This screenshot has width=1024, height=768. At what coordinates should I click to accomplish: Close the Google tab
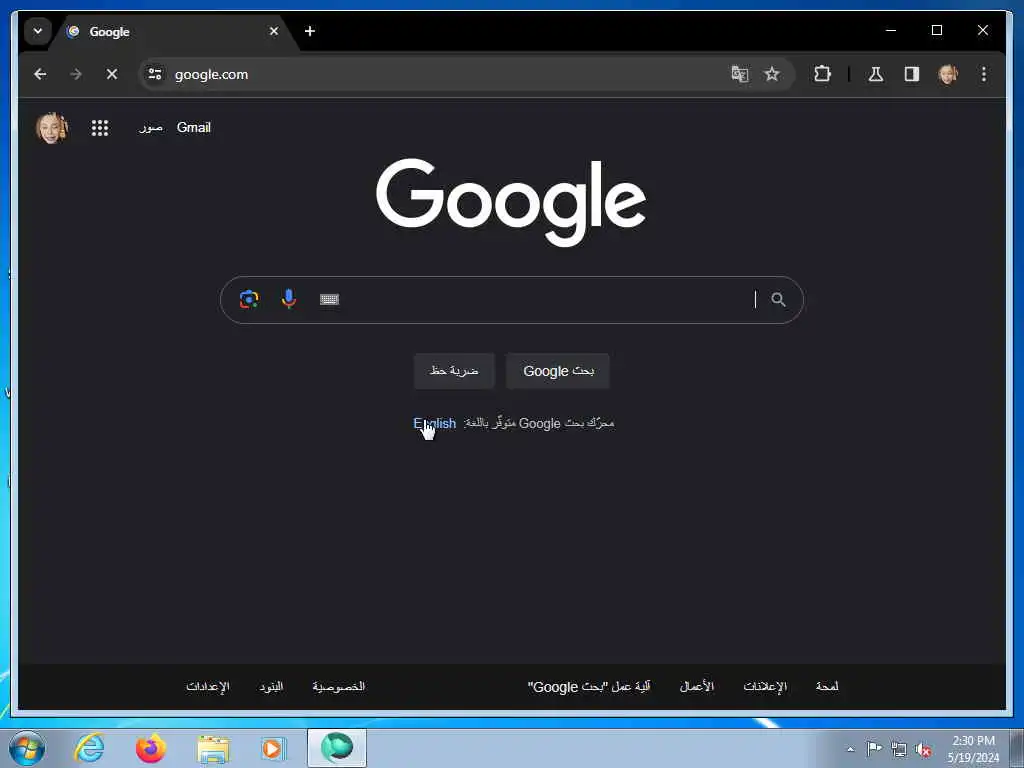274,31
